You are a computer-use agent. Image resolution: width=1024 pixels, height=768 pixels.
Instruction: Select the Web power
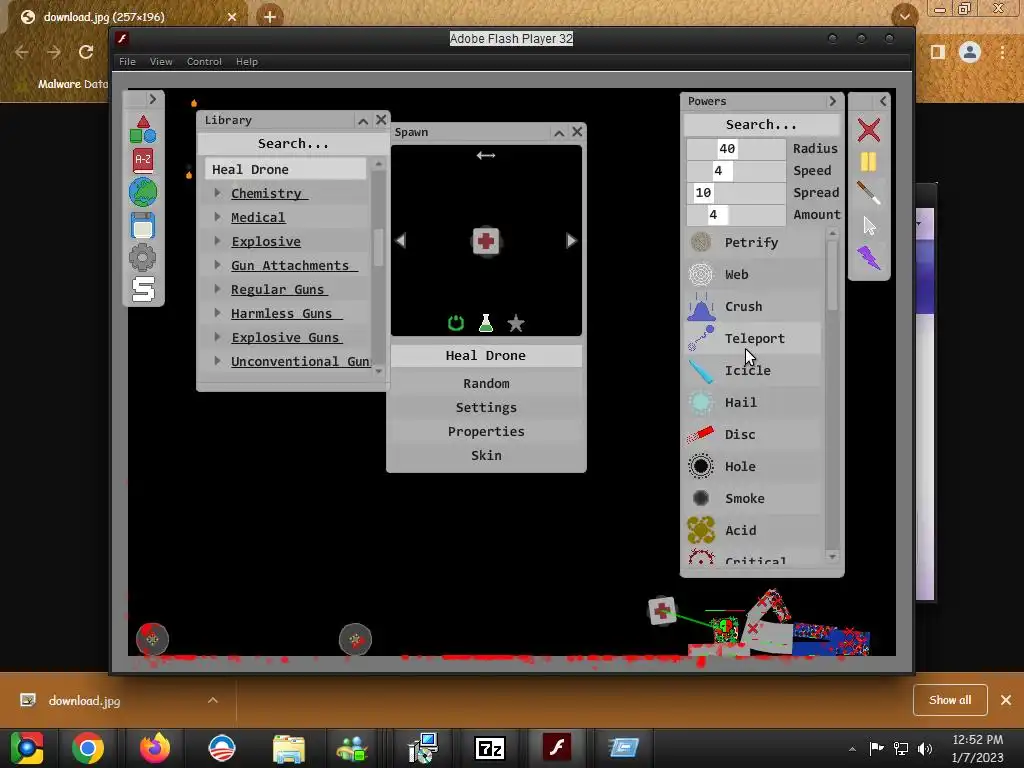[754, 274]
